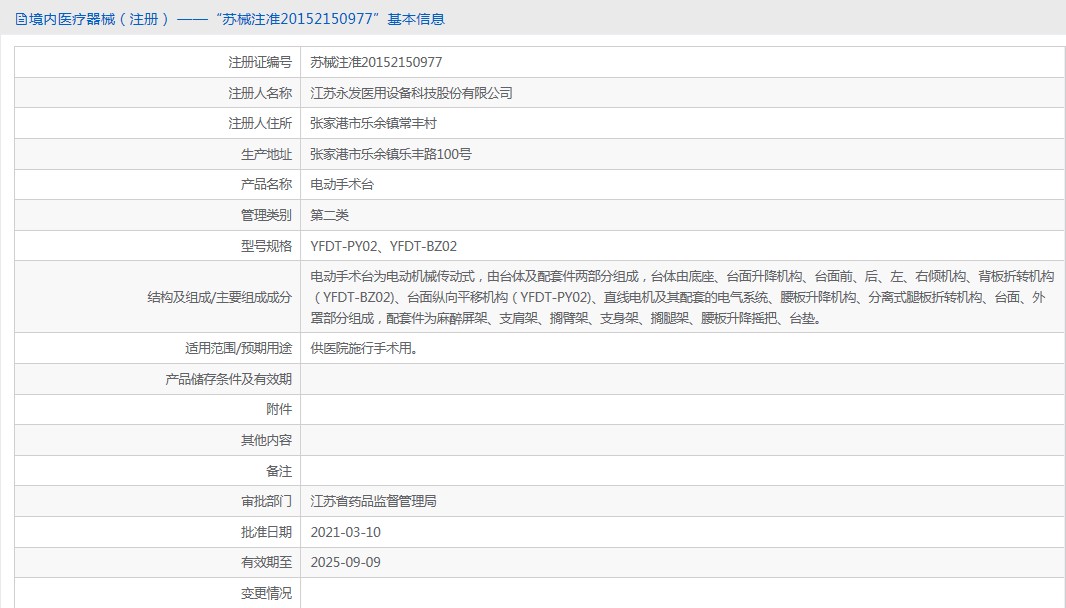Select approving department 江苏省药品监督管理局
This screenshot has width=1066, height=608.
click(373, 501)
